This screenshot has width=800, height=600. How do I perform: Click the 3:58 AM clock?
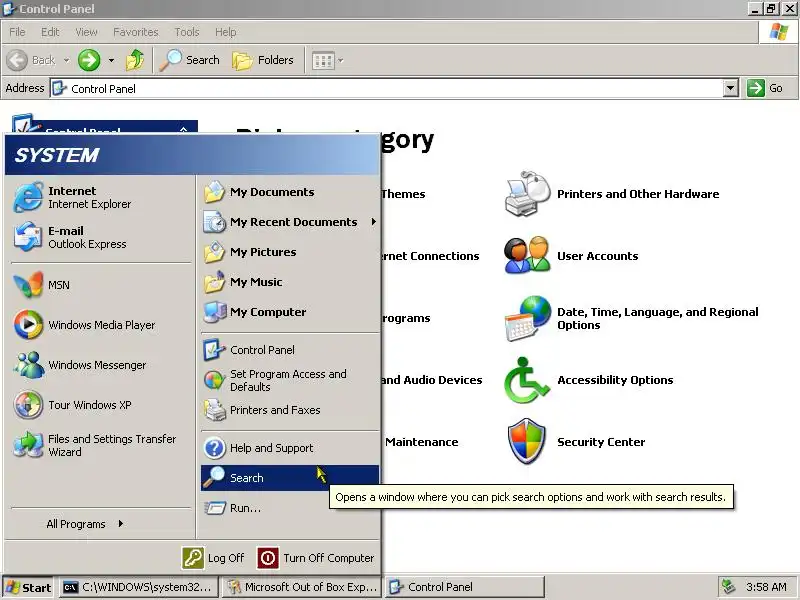click(766, 587)
